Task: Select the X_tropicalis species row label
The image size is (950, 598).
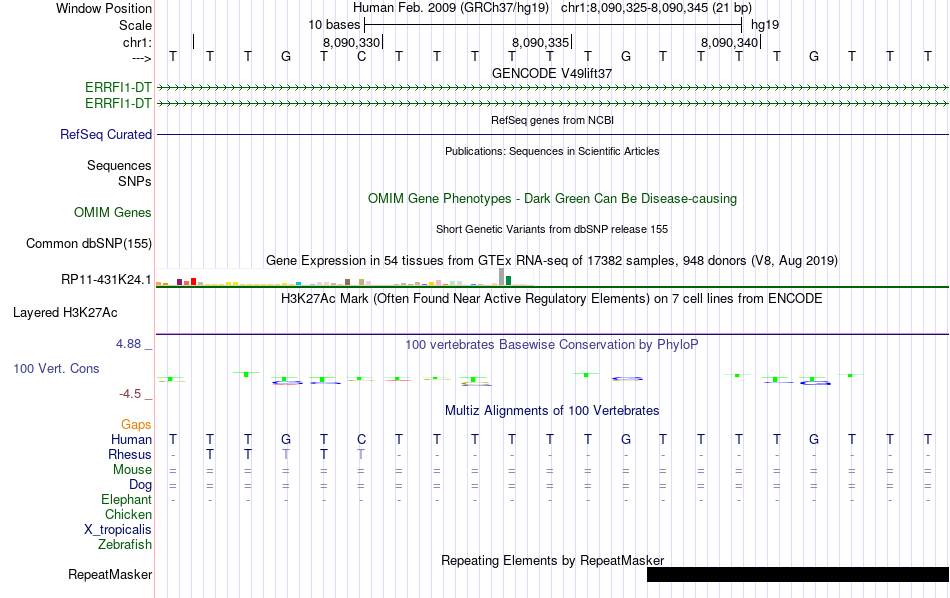Action: (118, 530)
